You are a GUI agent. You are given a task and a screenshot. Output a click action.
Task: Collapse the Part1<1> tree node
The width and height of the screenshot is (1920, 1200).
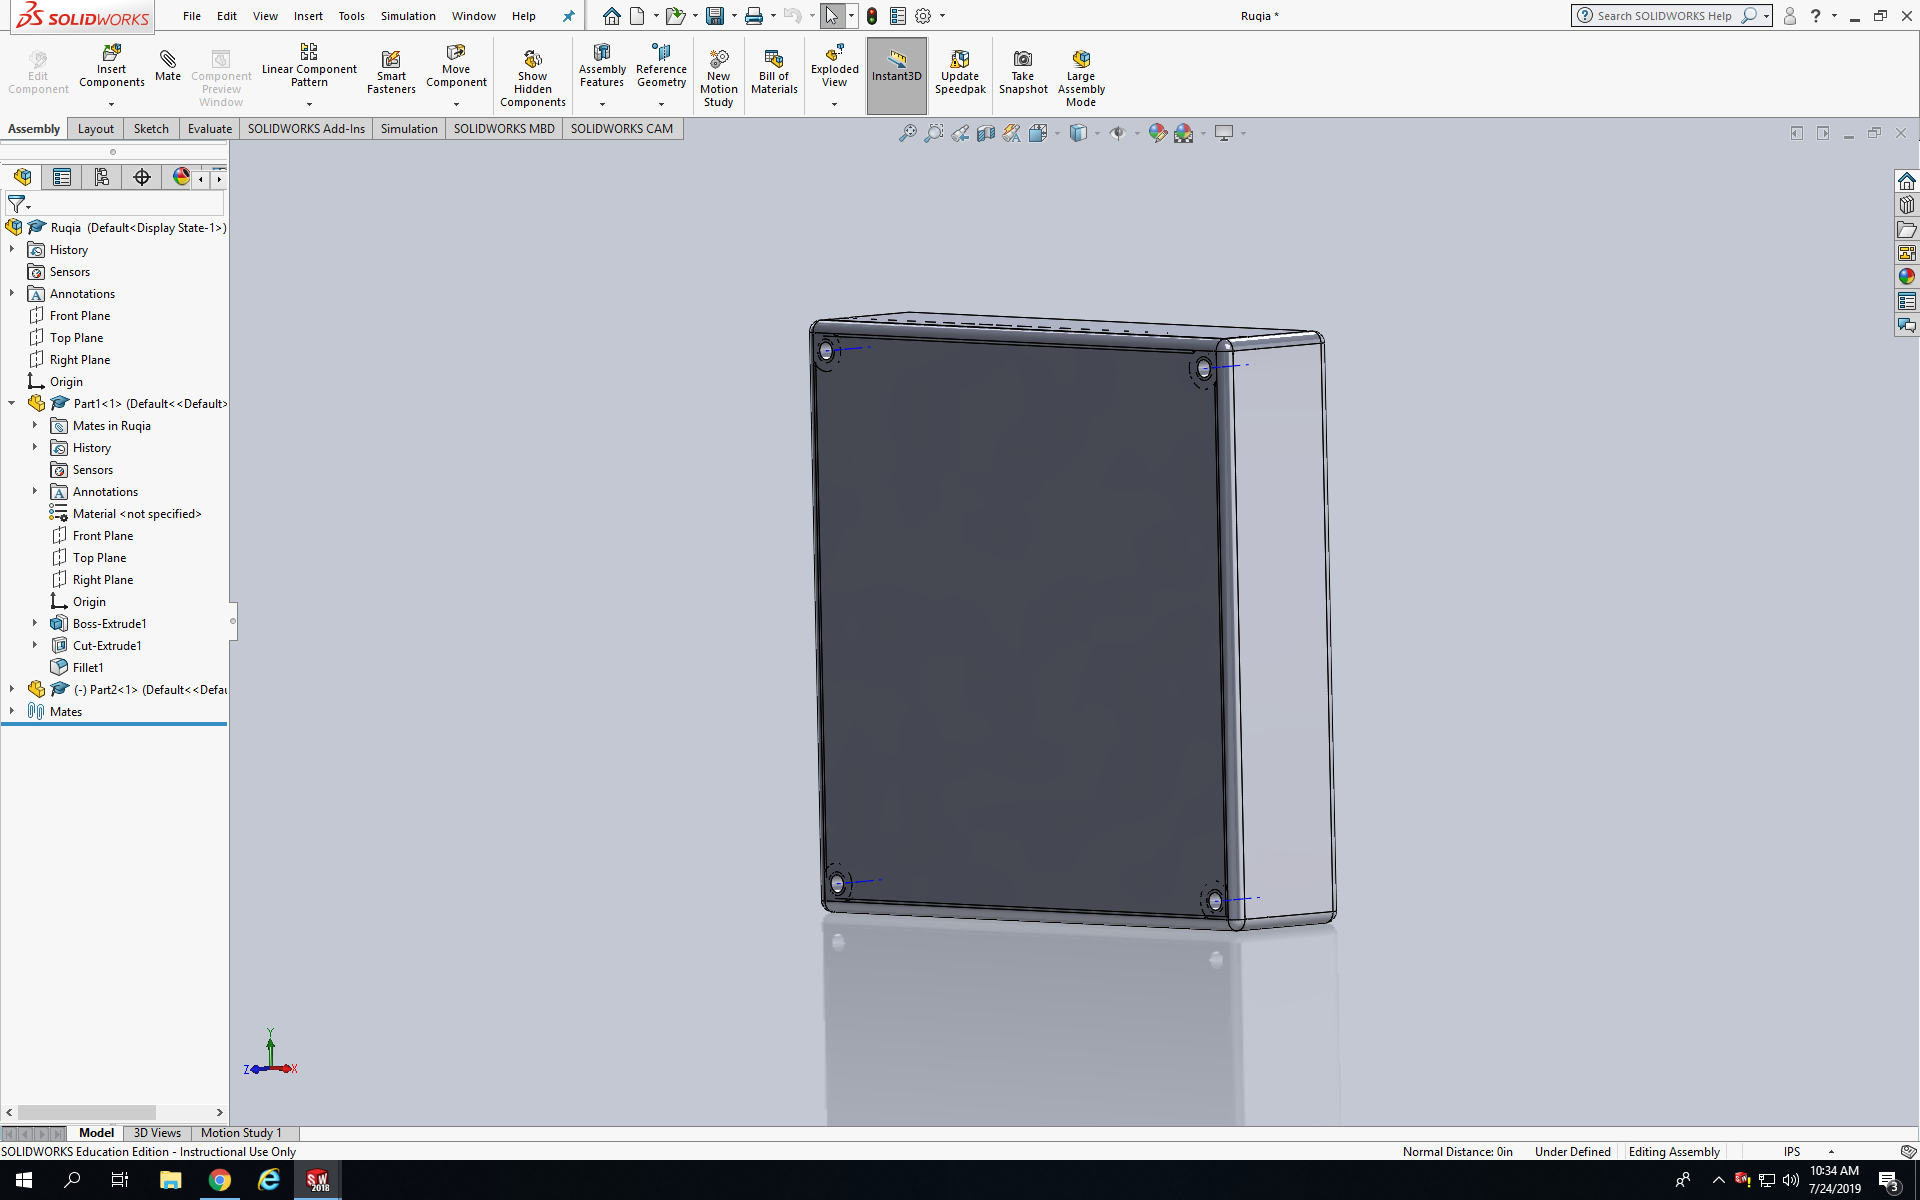point(12,403)
